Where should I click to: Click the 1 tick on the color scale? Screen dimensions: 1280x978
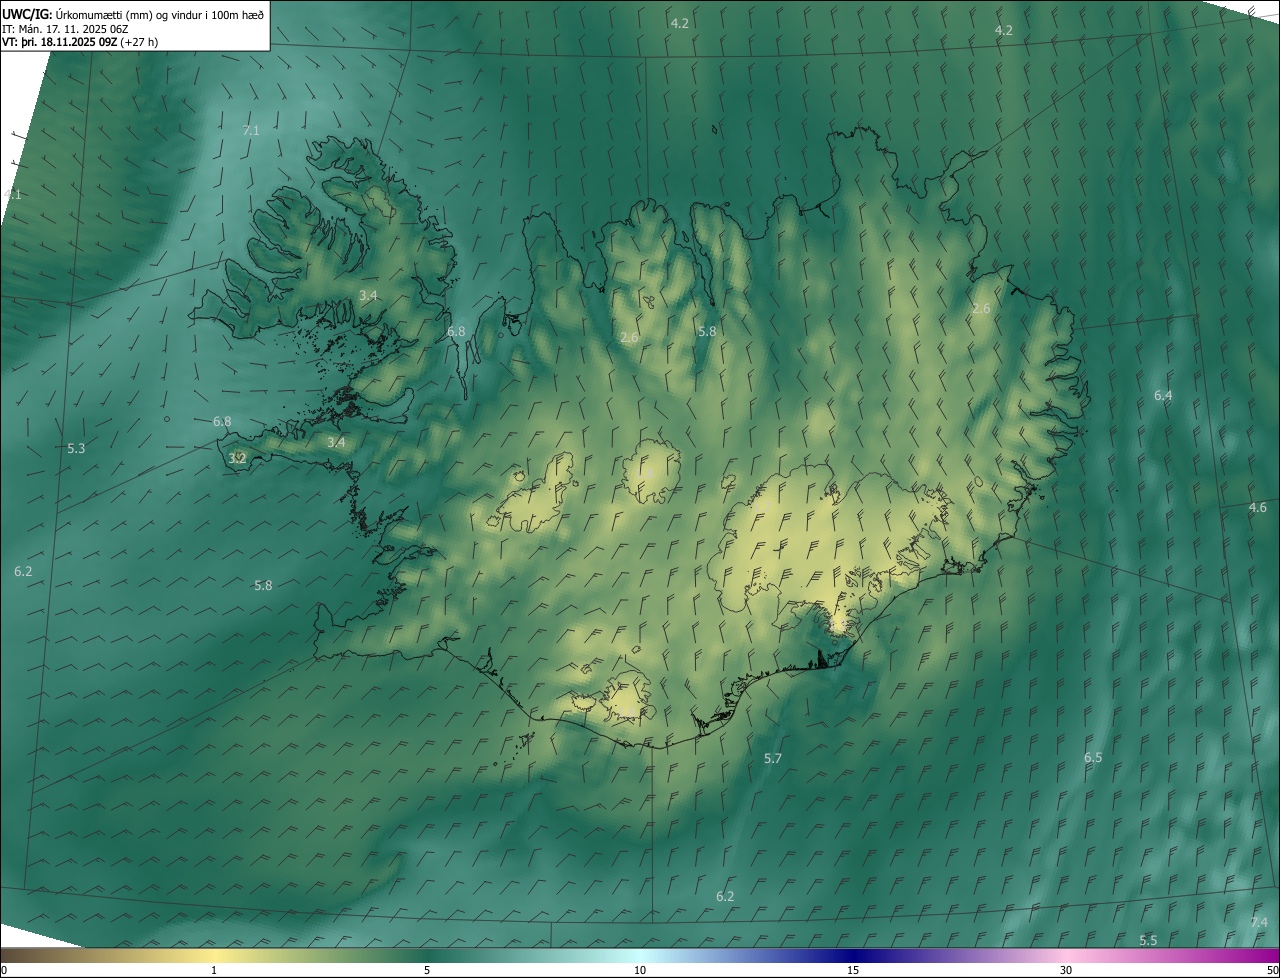[x=214, y=971]
